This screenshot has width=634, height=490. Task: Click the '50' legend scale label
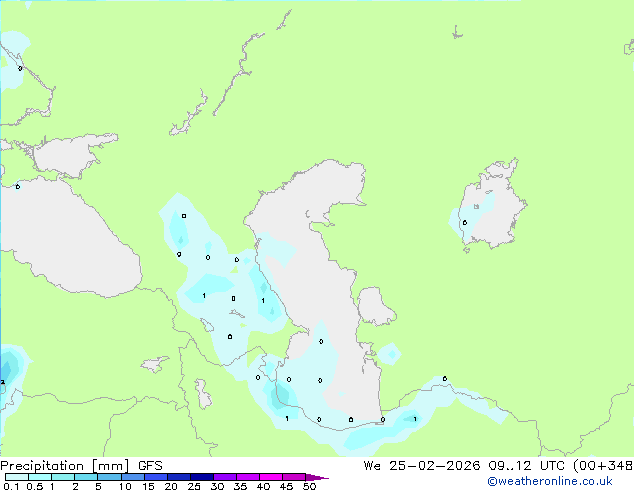pos(309,486)
